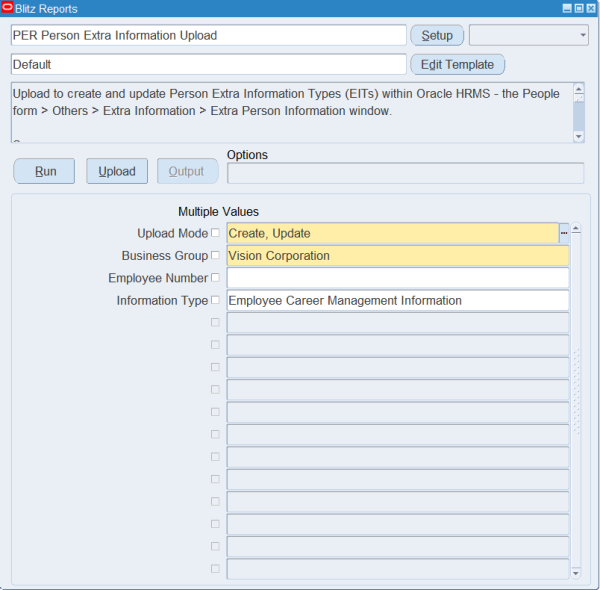Close the Blitz Reports window
Viewport: 600px width, 590px height.
(x=591, y=8)
